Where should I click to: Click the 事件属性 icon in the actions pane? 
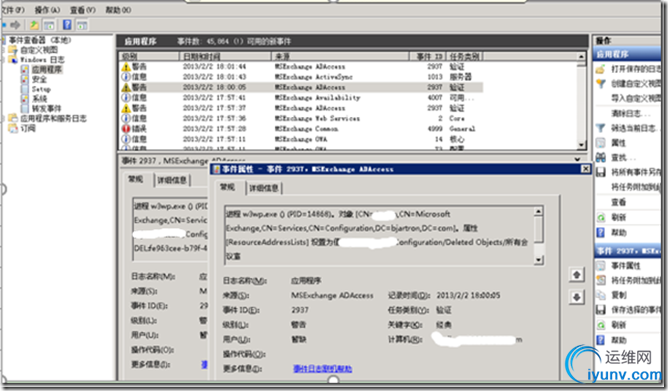pyautogui.click(x=600, y=266)
